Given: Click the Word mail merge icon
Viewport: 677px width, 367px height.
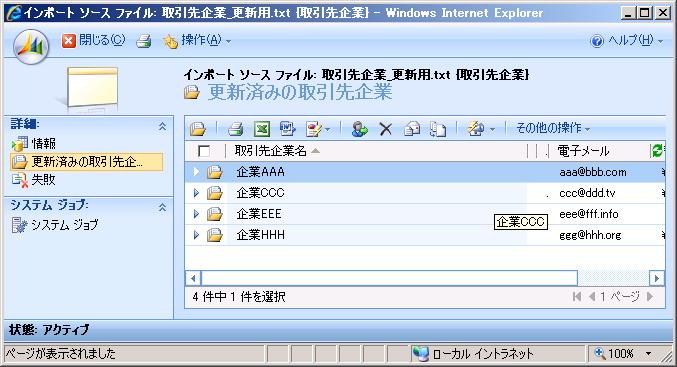Looking at the screenshot, I should [288, 129].
